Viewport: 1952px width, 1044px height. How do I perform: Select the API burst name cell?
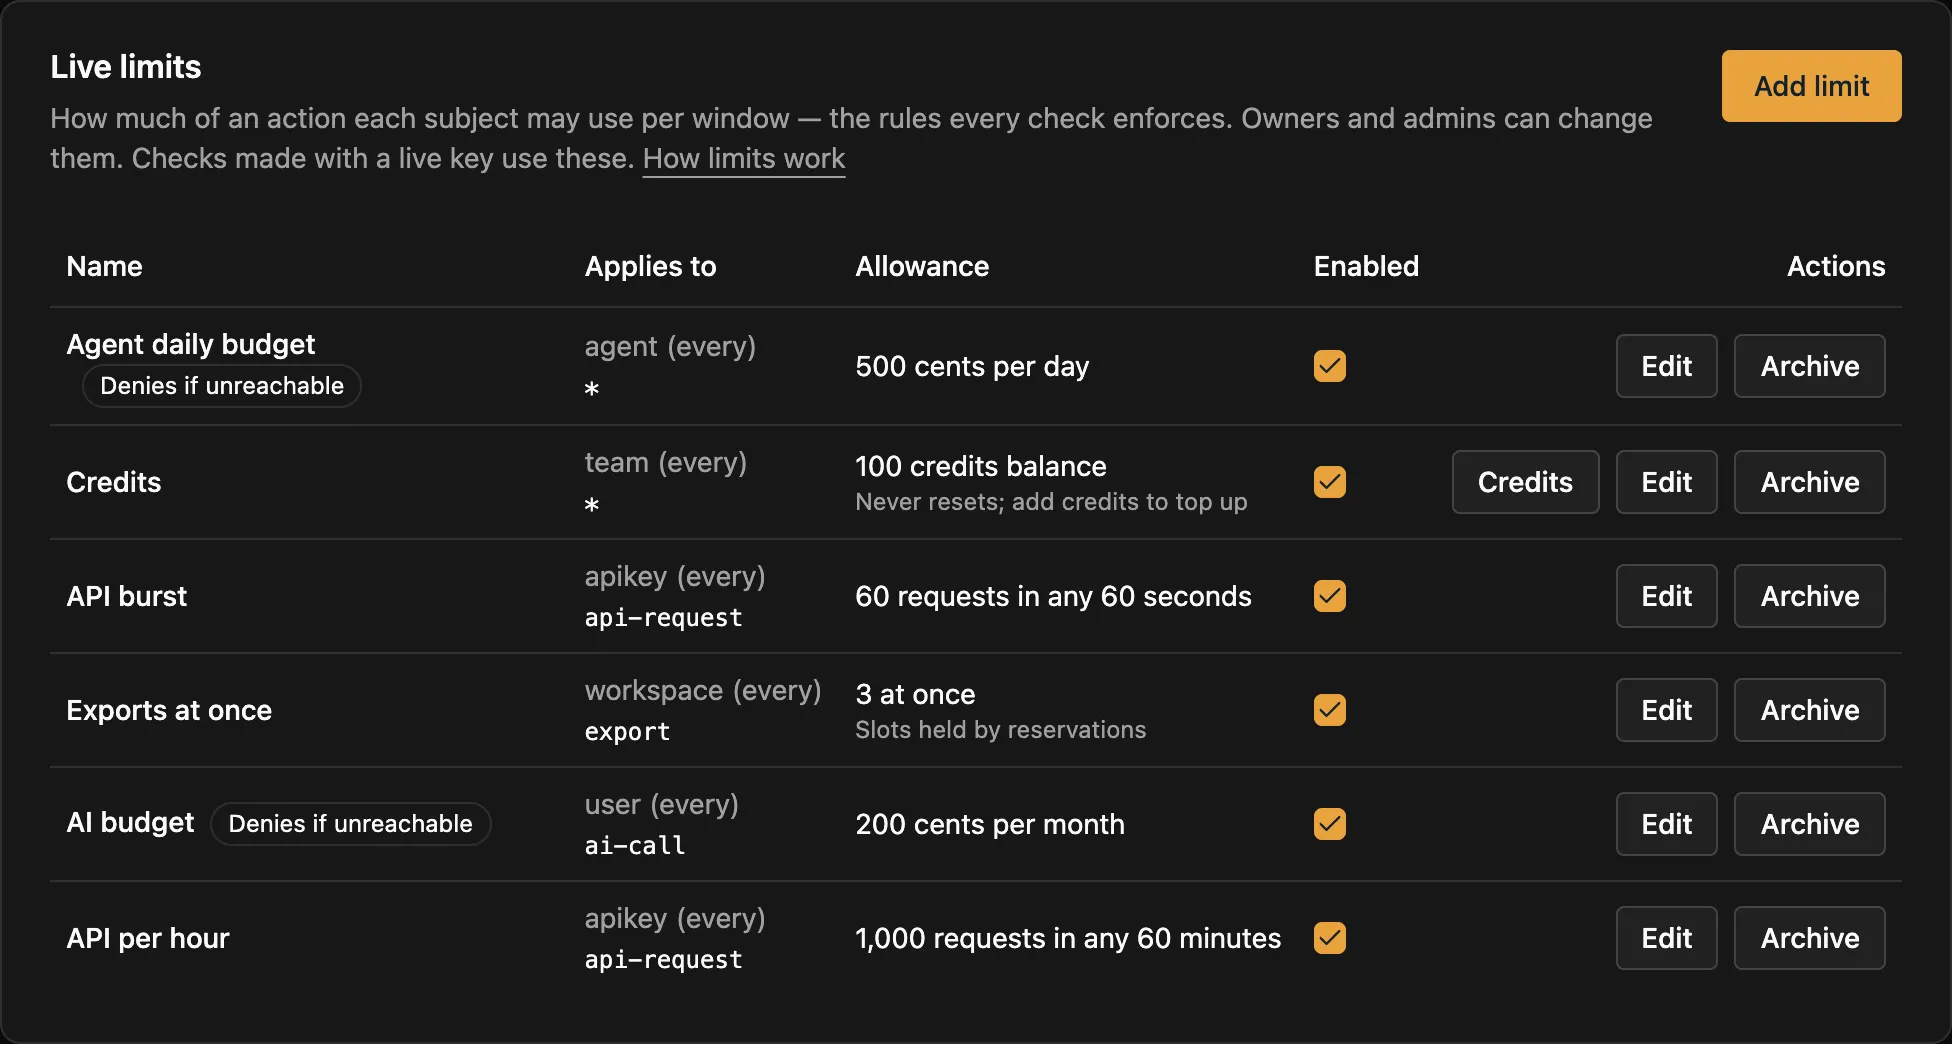click(126, 596)
